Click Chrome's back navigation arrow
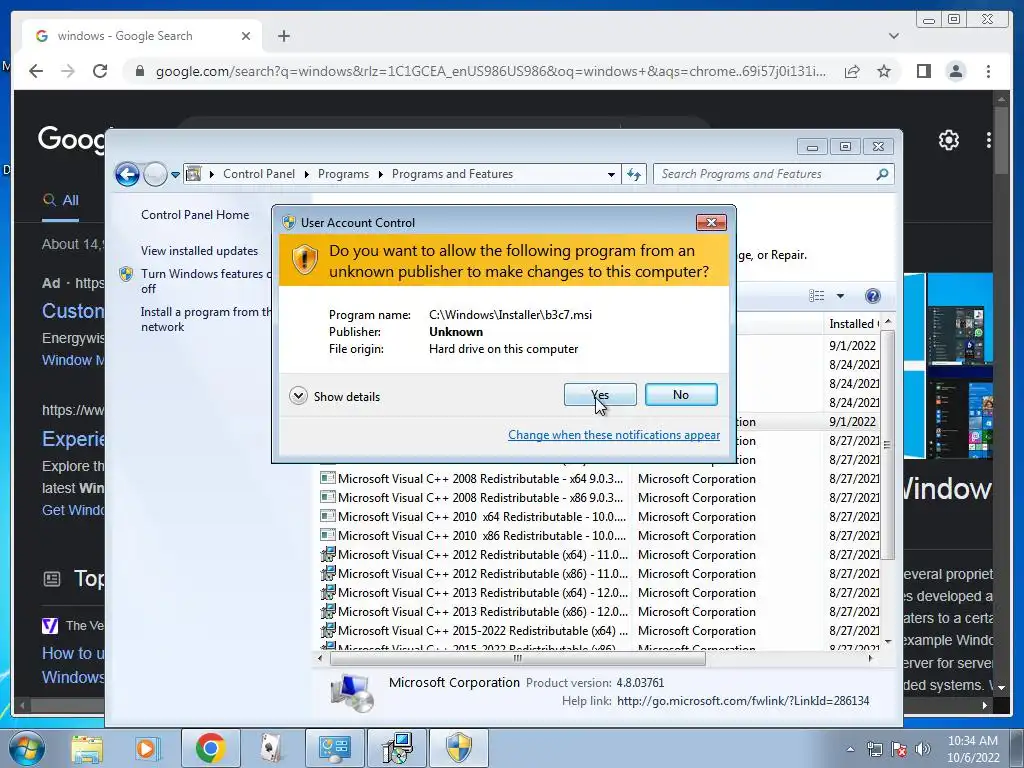 coord(36,71)
